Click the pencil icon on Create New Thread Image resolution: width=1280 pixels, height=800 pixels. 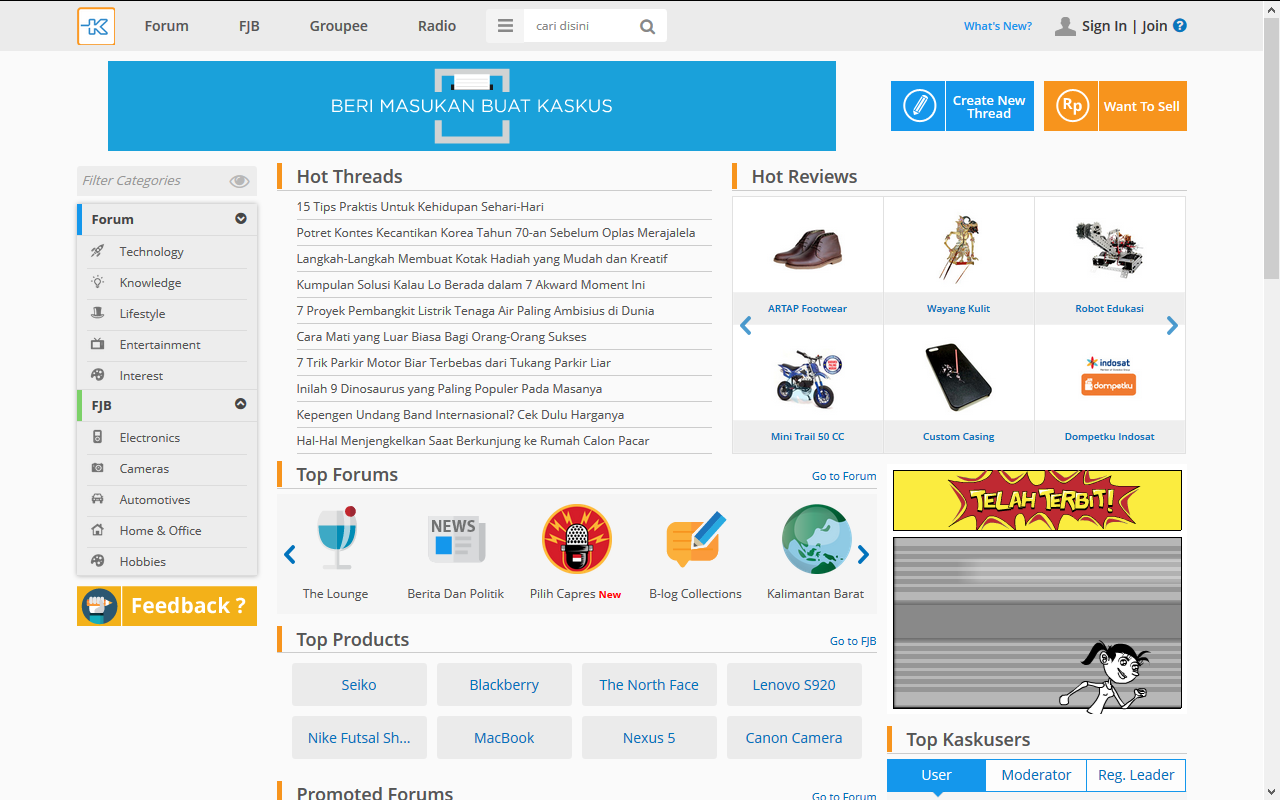918,106
